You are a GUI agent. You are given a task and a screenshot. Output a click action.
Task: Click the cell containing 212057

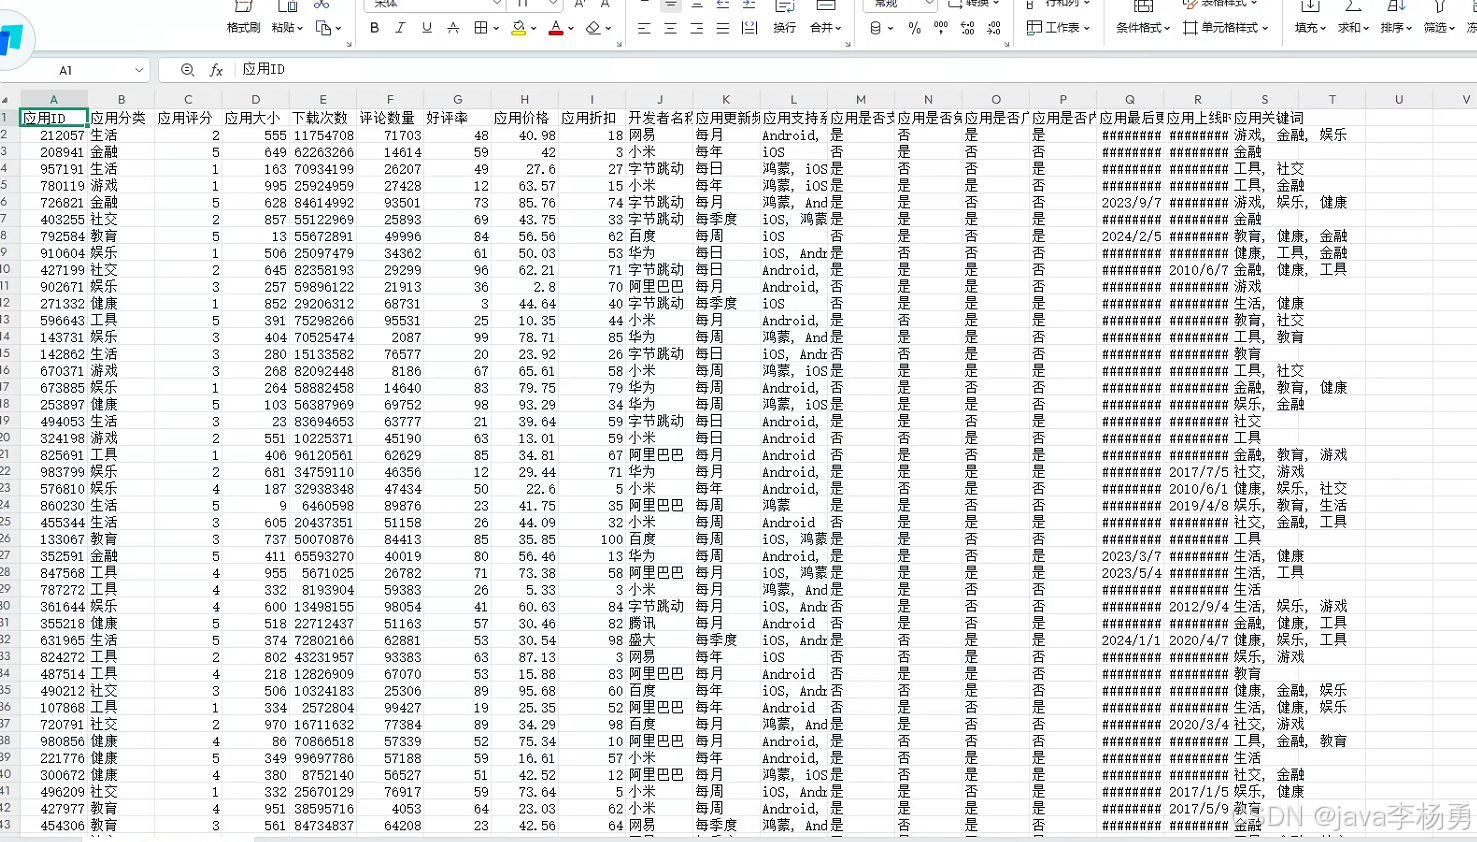(x=54, y=135)
